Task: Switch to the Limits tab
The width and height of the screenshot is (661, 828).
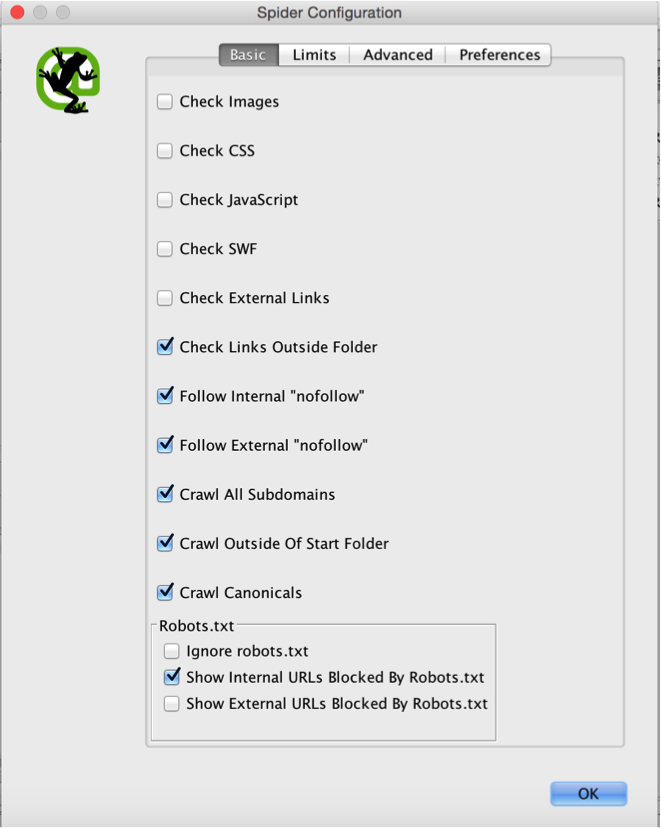Action: pos(314,55)
